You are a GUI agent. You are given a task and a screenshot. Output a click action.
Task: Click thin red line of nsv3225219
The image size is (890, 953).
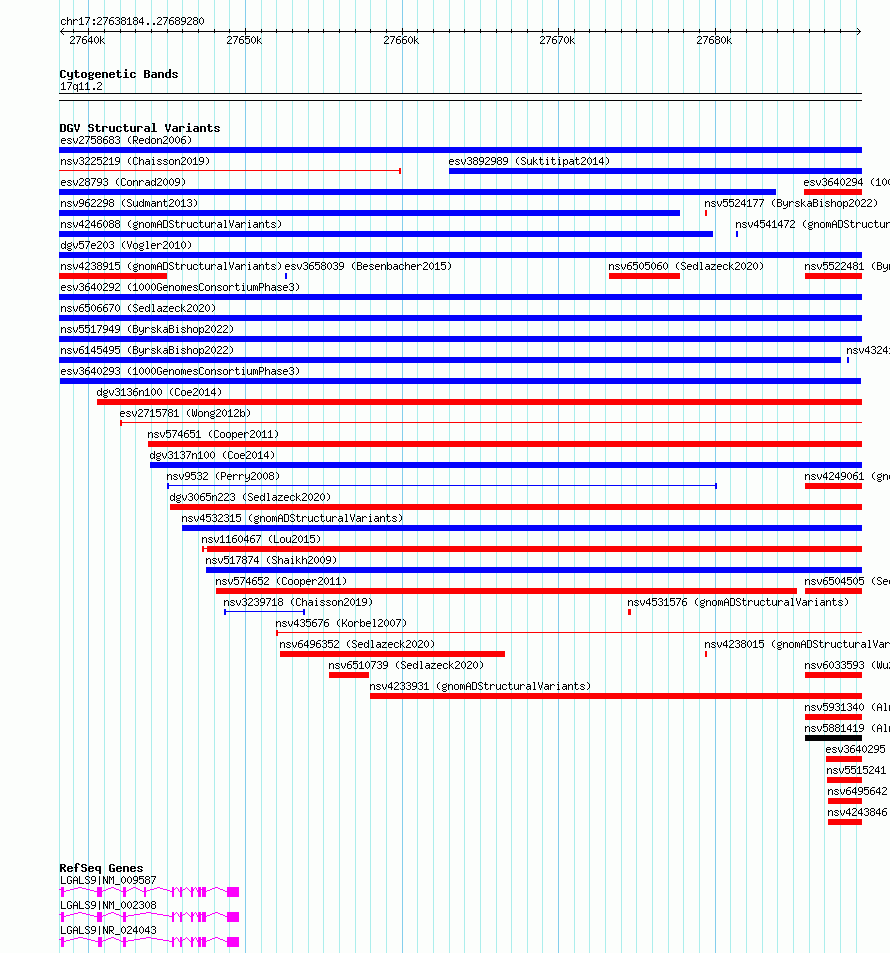pos(230,171)
